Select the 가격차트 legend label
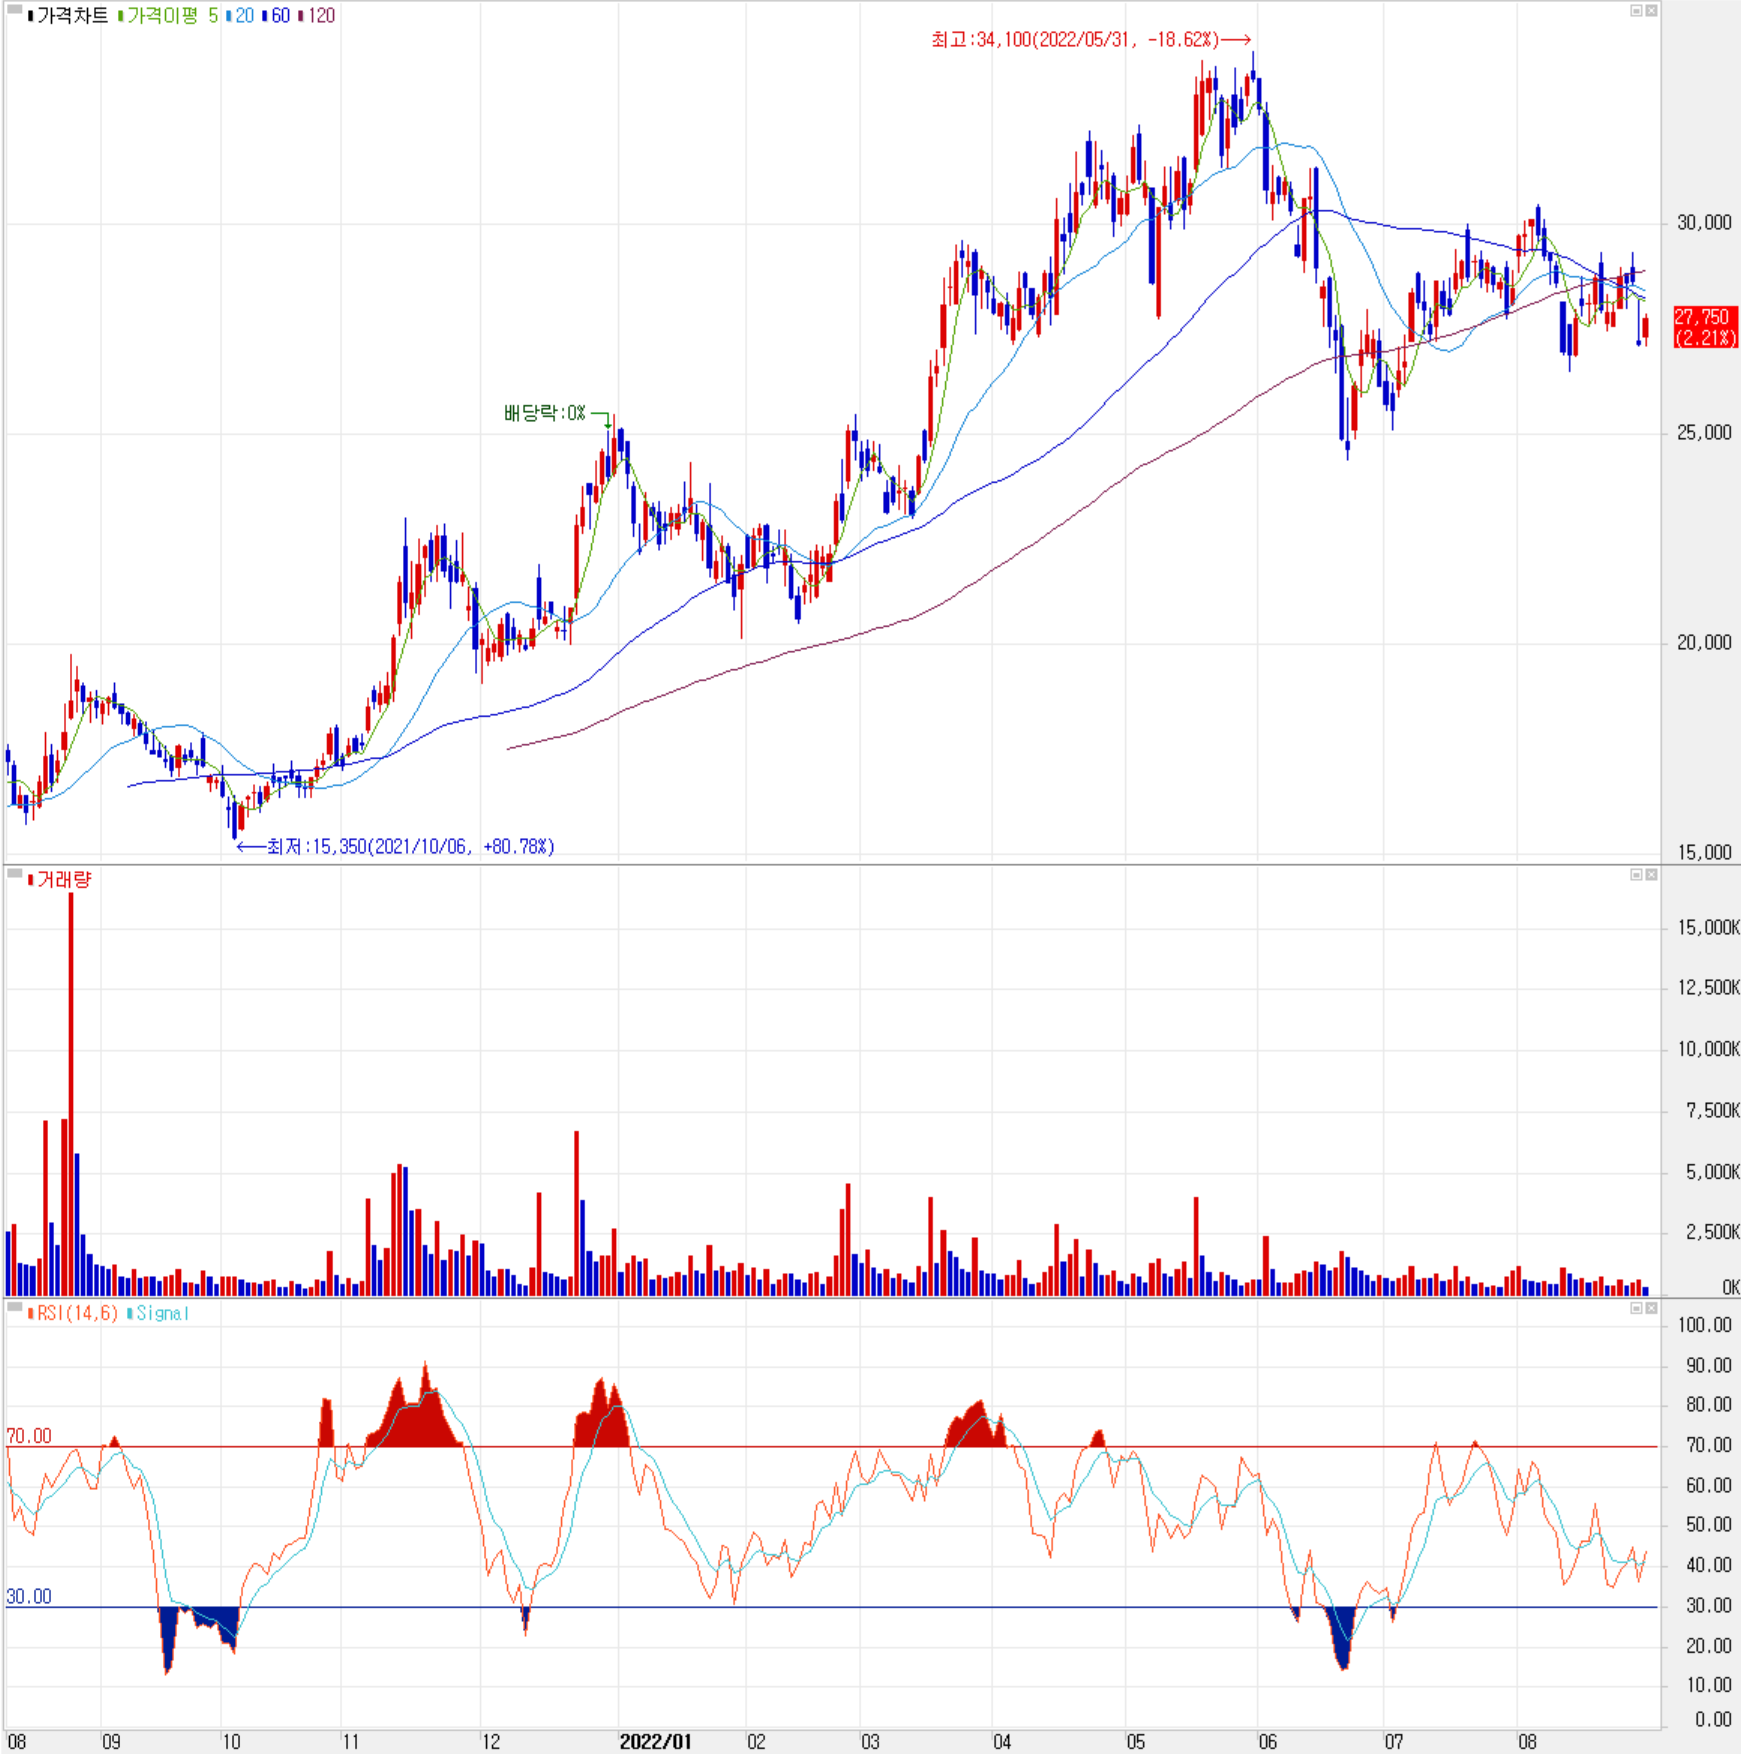Image resolution: width=1741 pixels, height=1754 pixels. [x=72, y=15]
